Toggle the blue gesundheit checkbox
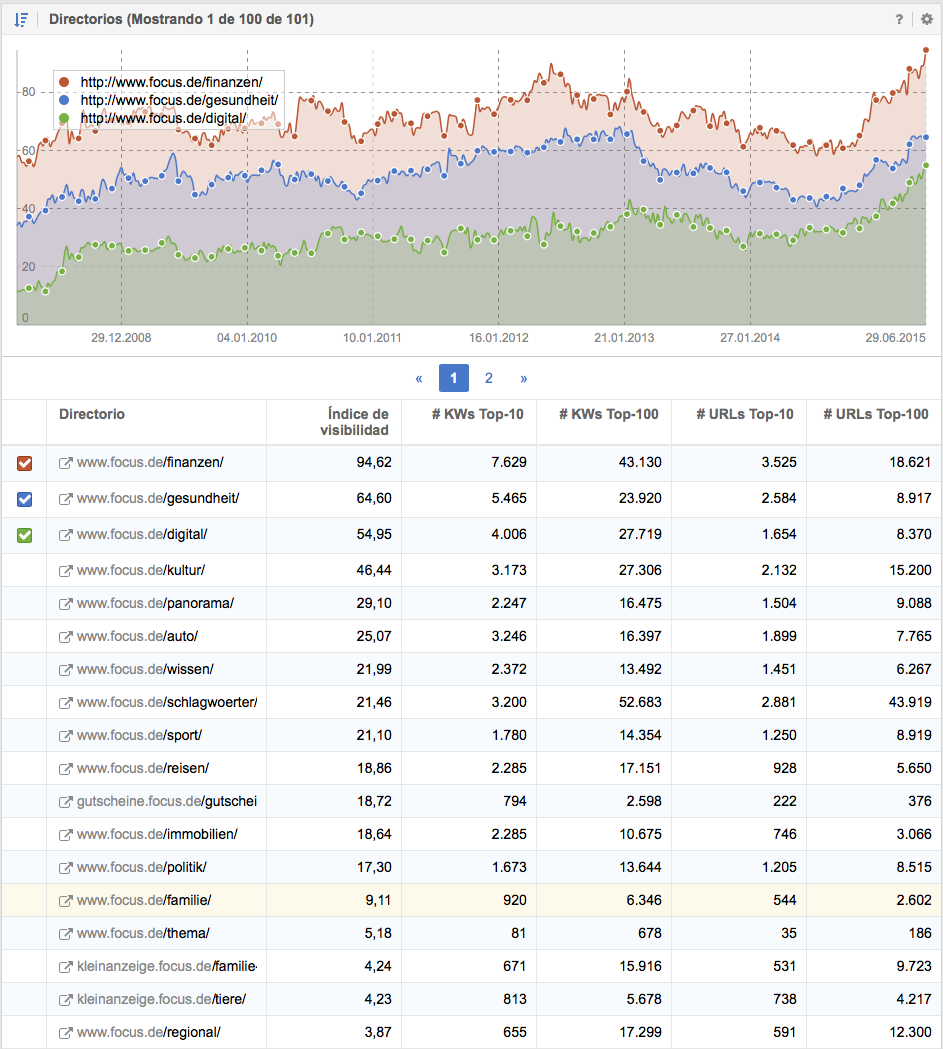 25,499
